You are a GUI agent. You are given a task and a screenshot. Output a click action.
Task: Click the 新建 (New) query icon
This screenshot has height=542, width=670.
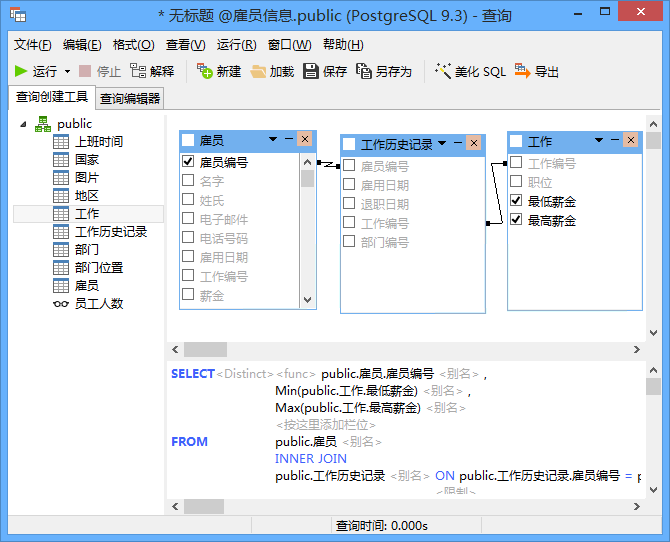[205, 71]
